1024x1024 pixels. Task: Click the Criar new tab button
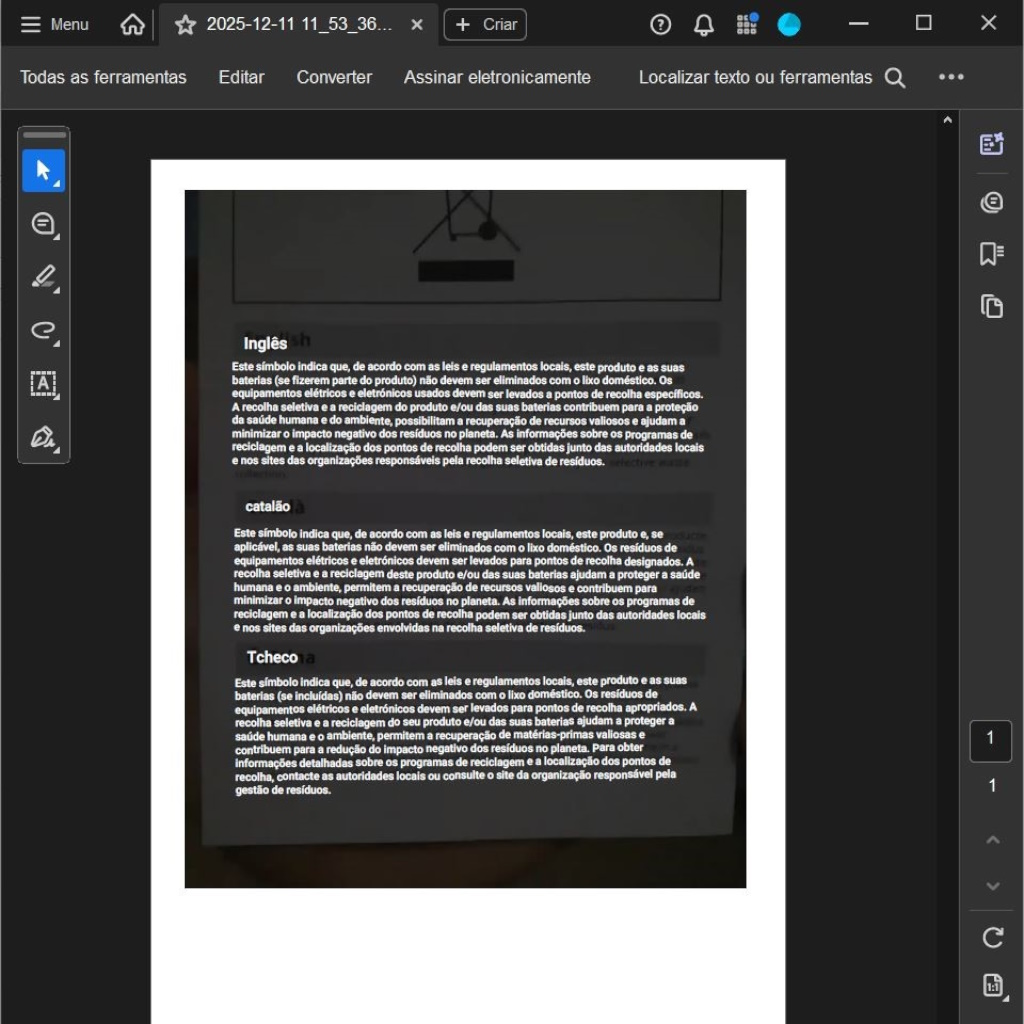click(485, 25)
